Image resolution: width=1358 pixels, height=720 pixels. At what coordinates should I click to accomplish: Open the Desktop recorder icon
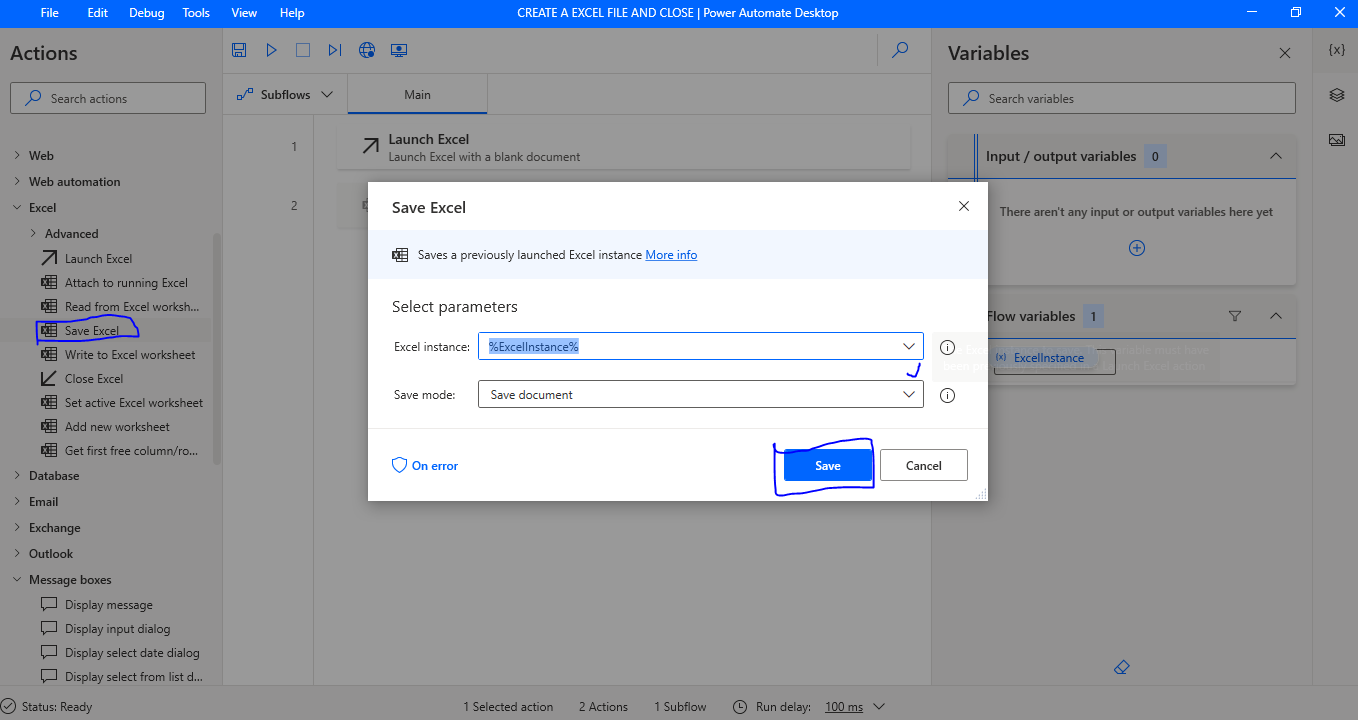(398, 49)
